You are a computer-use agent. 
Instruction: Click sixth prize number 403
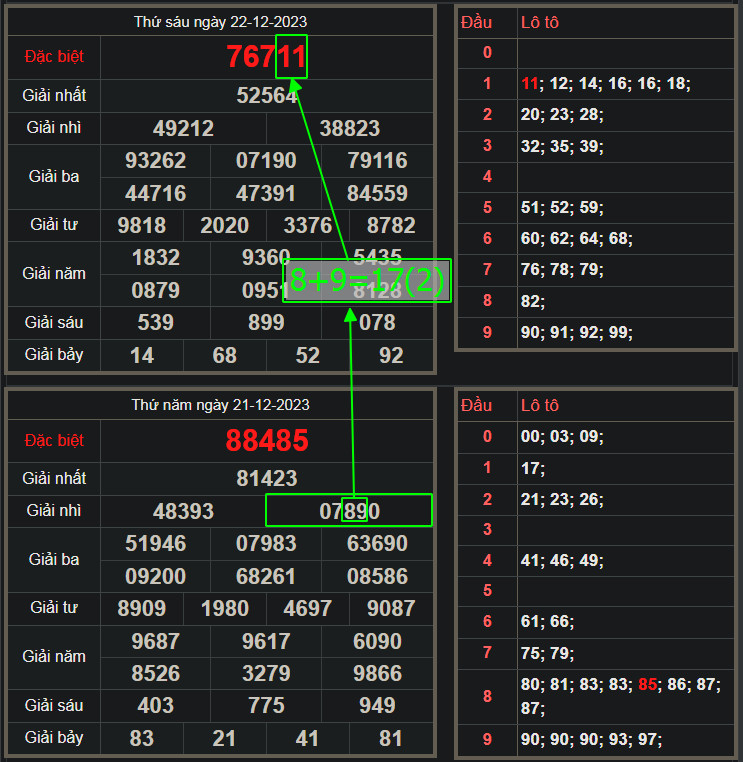point(155,705)
